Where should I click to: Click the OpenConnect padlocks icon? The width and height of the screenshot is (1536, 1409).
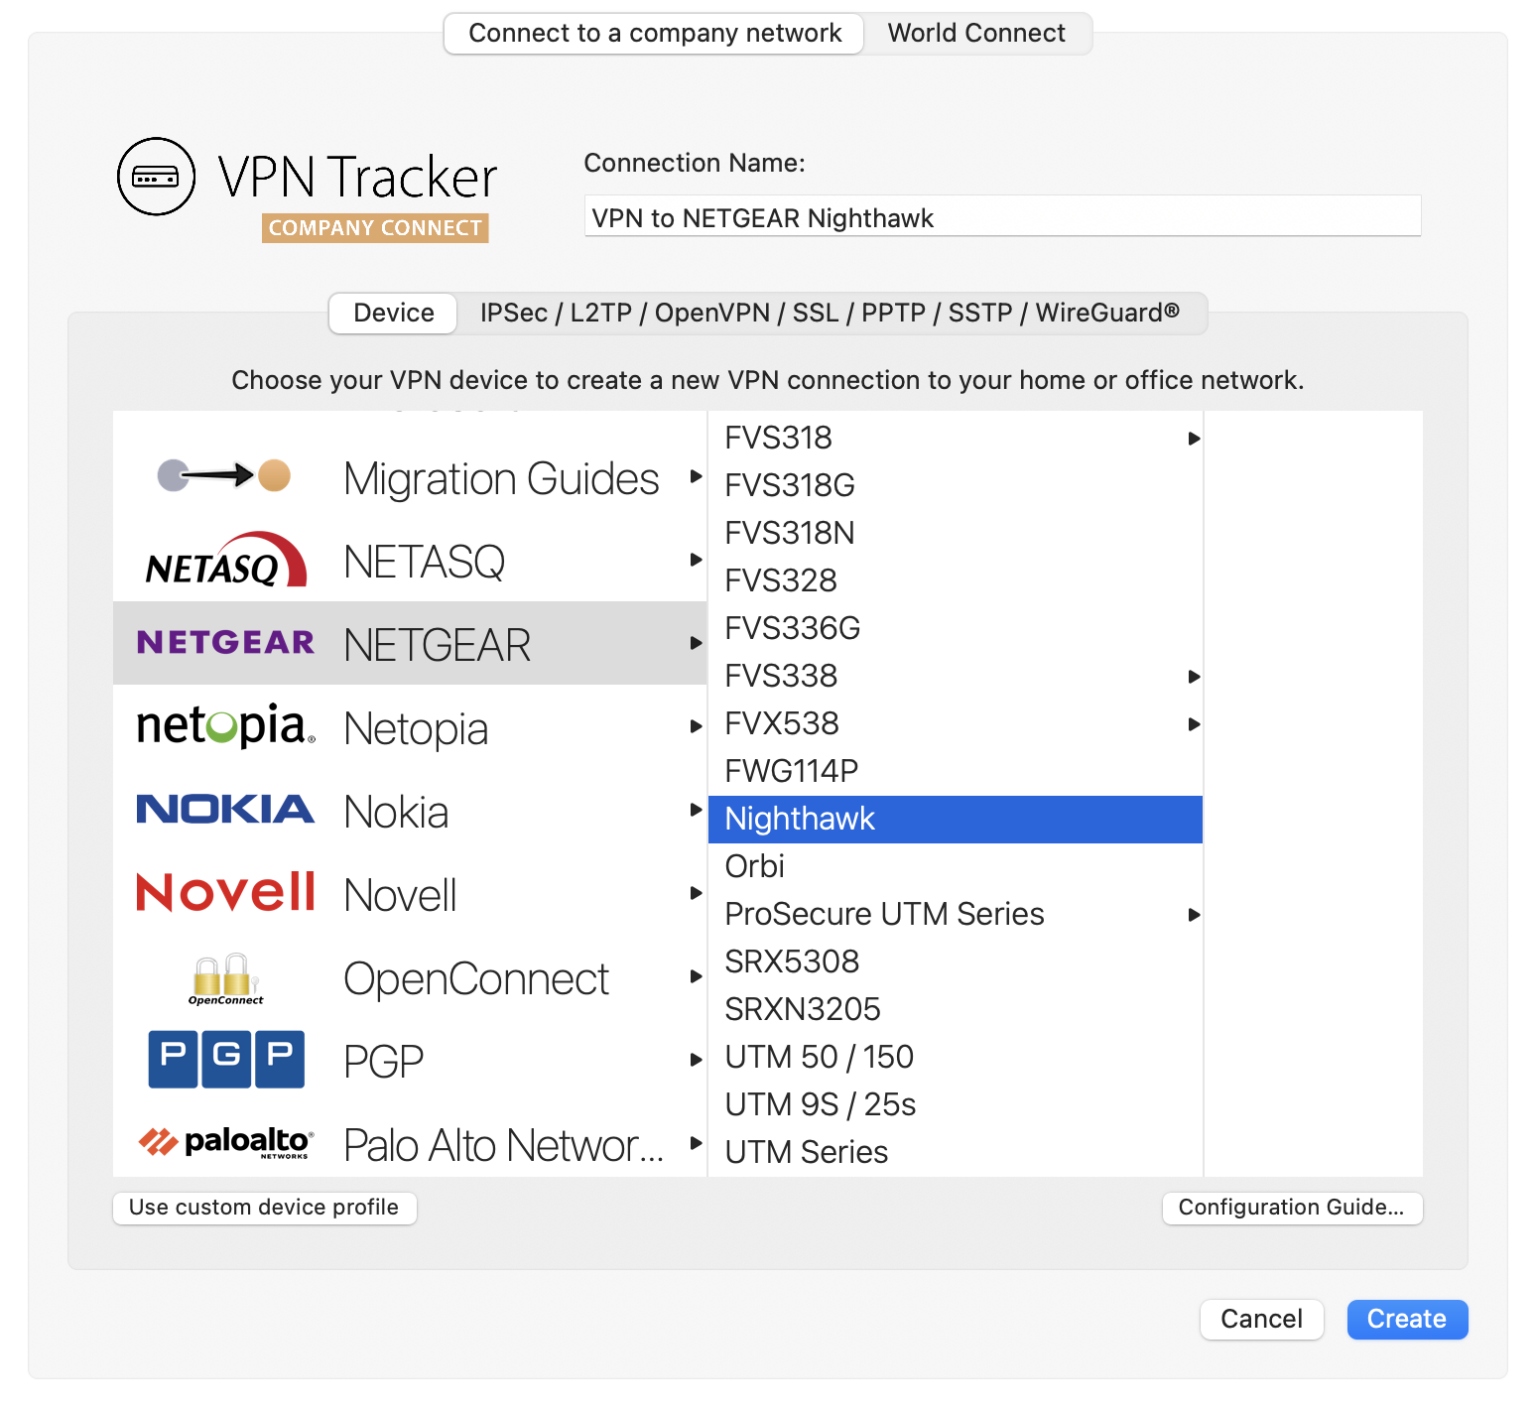224,978
